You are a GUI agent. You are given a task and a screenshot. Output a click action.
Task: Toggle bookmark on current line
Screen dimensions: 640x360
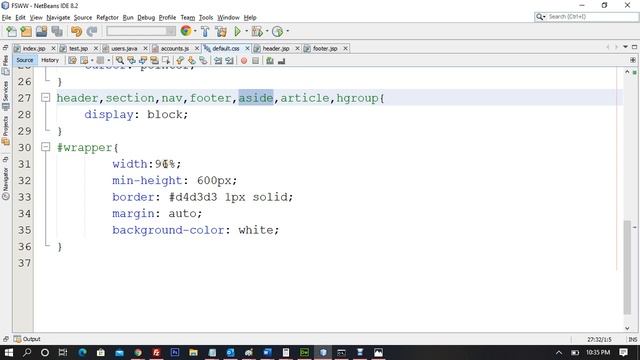(x=203, y=60)
